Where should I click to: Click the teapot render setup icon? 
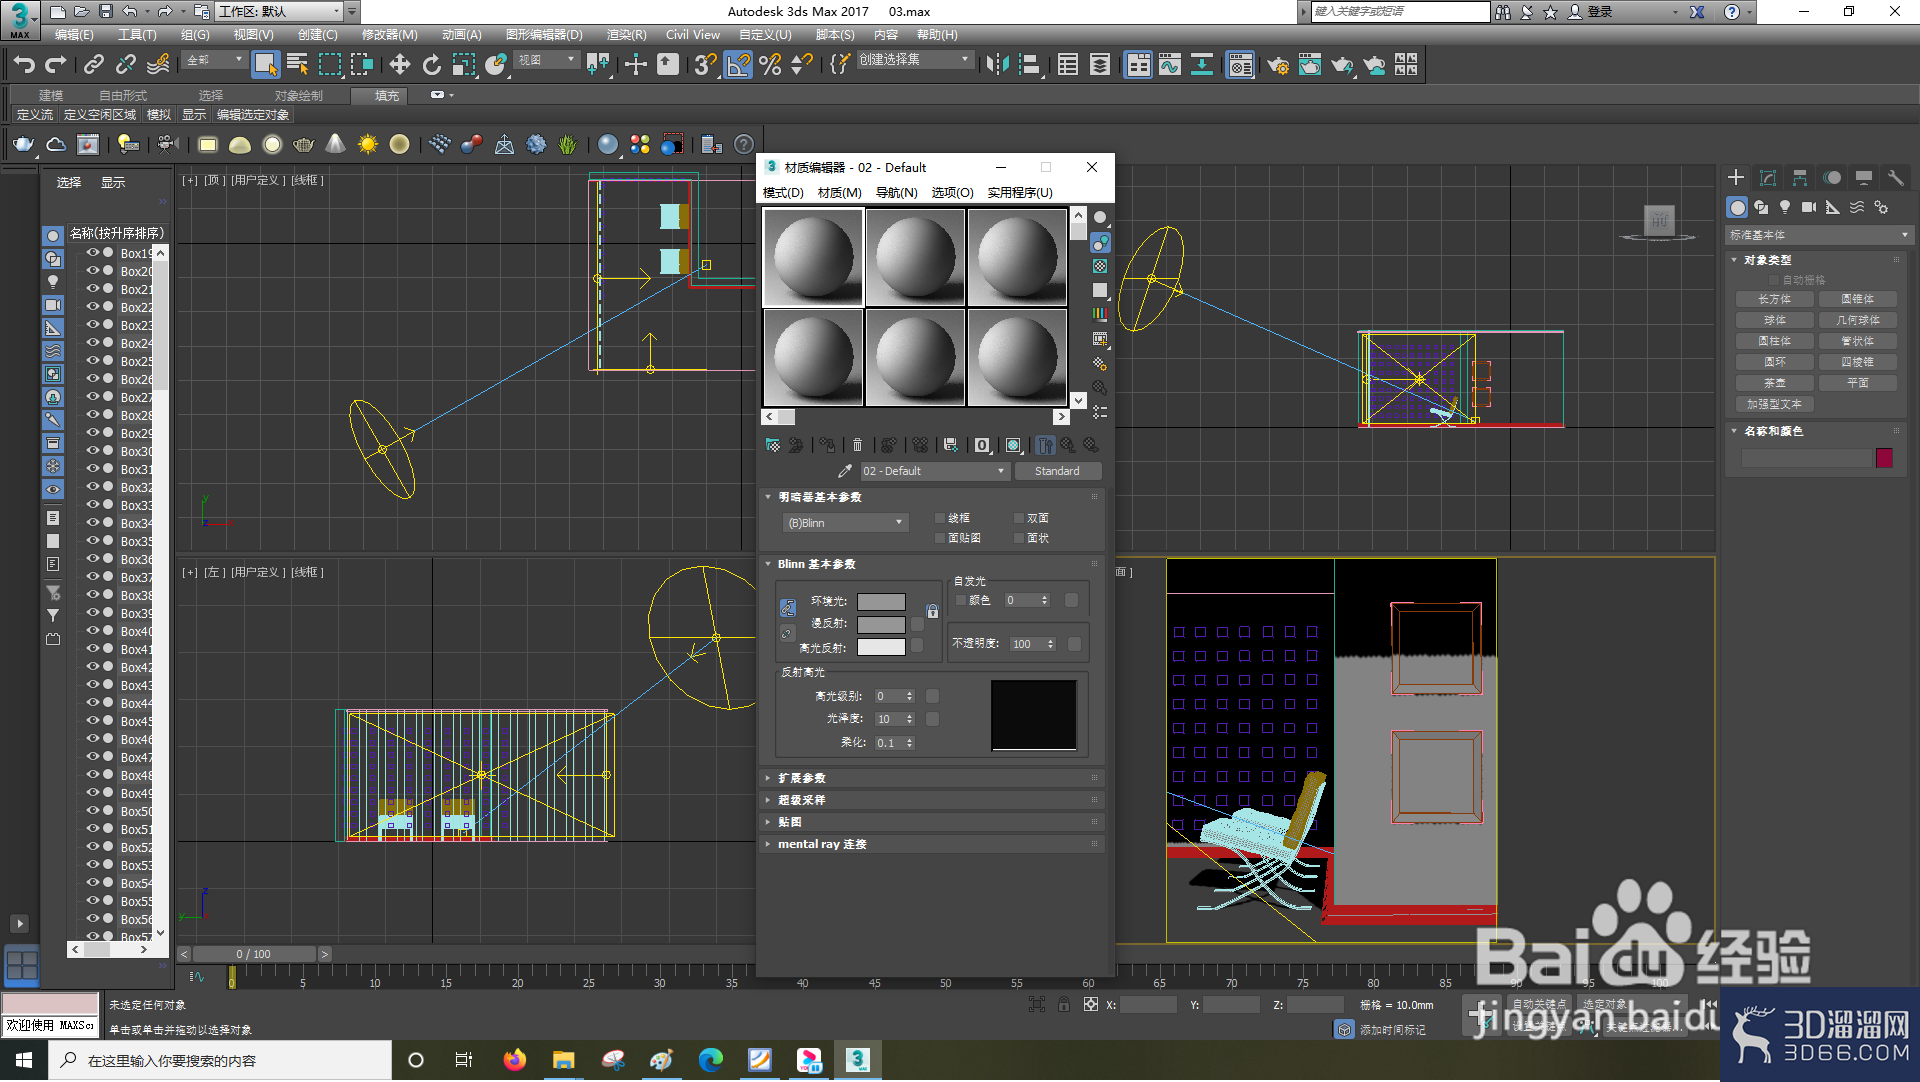pyautogui.click(x=1278, y=65)
